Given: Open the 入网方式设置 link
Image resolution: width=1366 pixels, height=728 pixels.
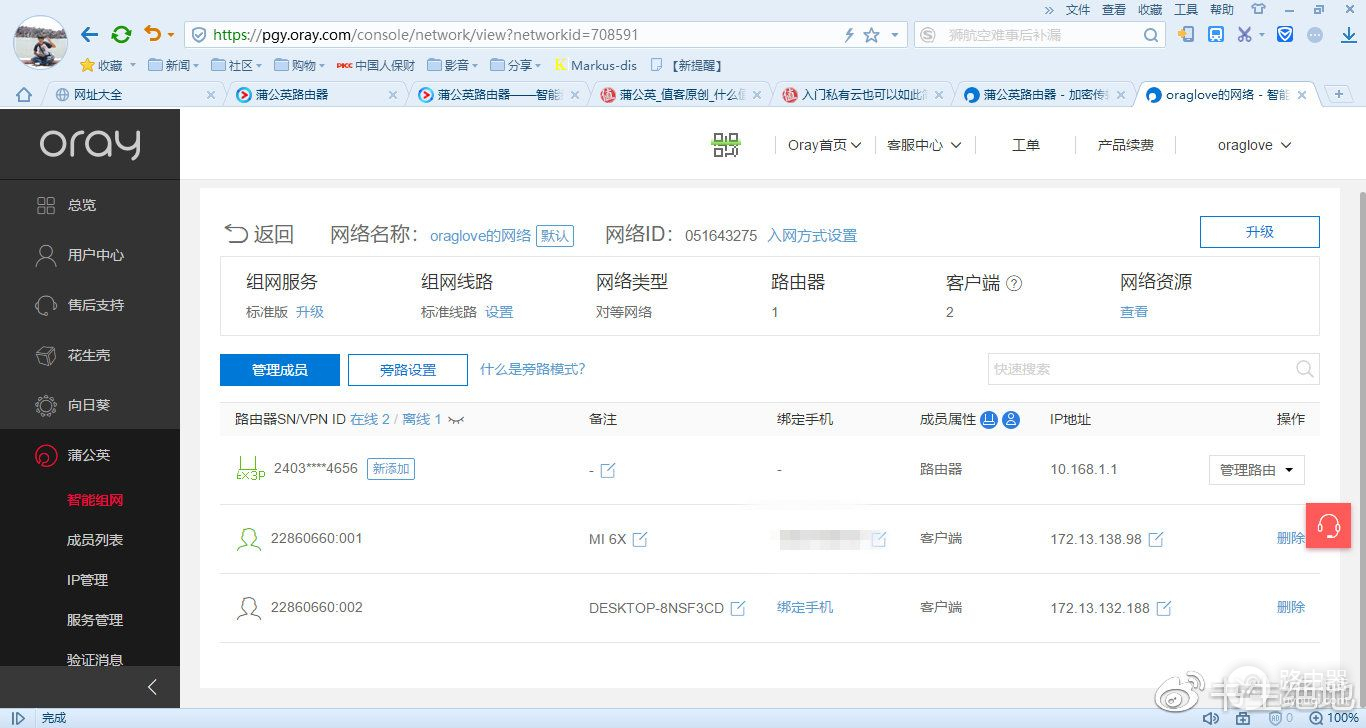Looking at the screenshot, I should (x=812, y=236).
